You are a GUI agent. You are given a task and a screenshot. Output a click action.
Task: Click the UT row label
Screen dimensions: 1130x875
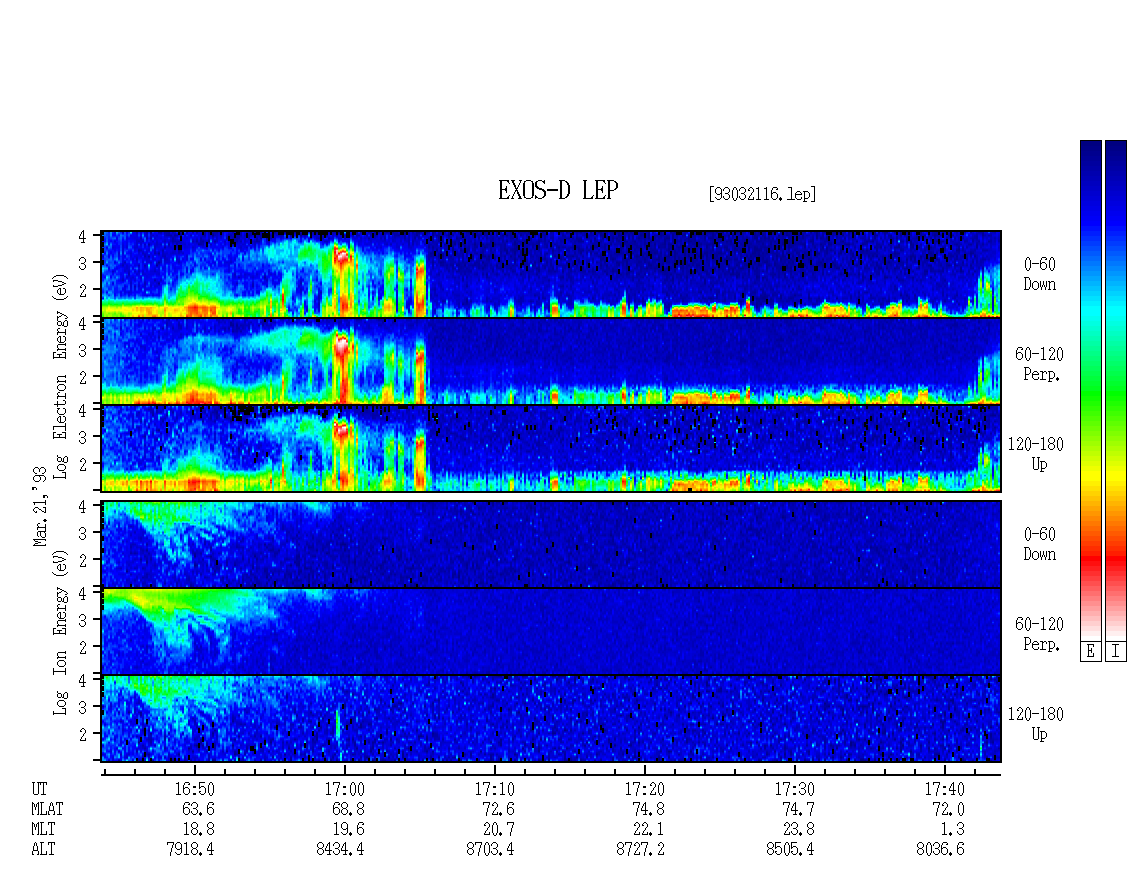pos(39,789)
